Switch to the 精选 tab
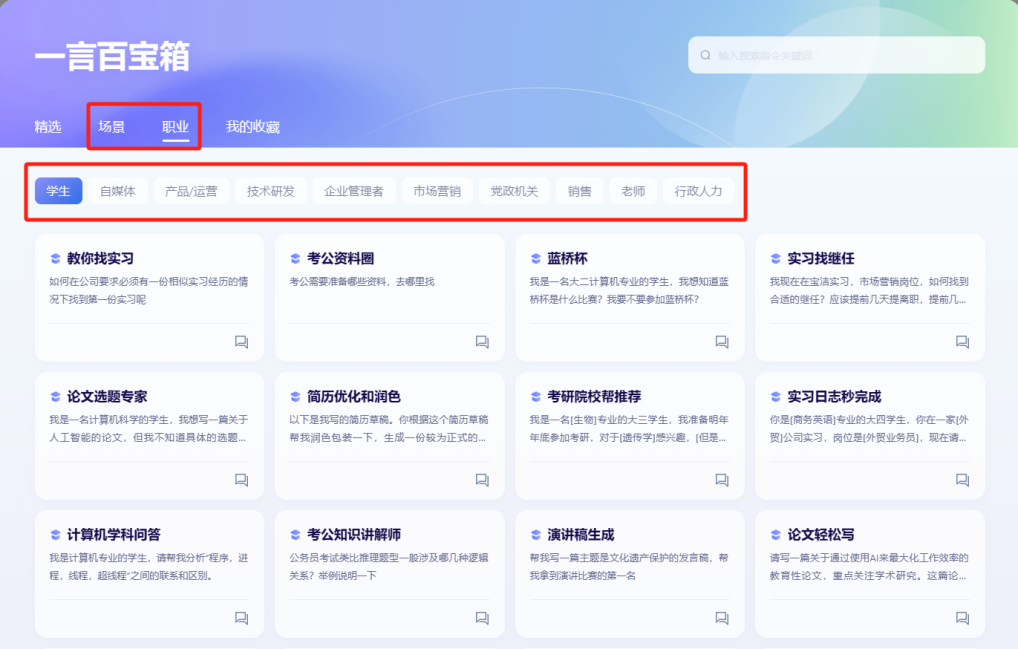The width and height of the screenshot is (1018, 649). coord(48,127)
